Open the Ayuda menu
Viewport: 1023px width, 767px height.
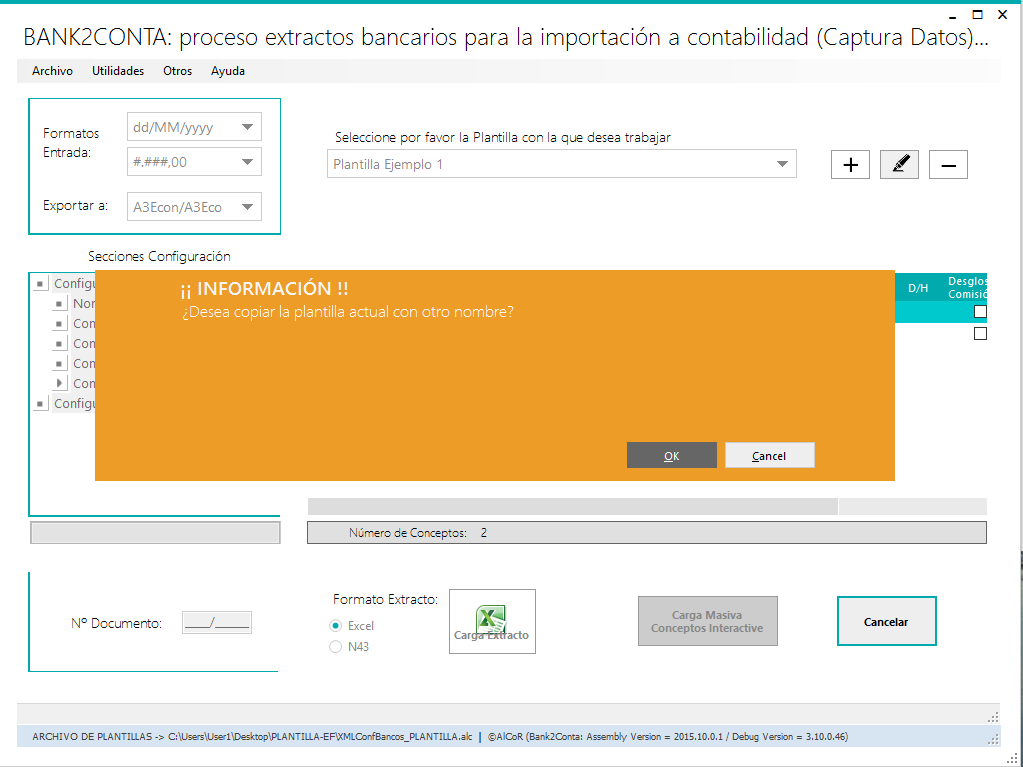click(228, 71)
